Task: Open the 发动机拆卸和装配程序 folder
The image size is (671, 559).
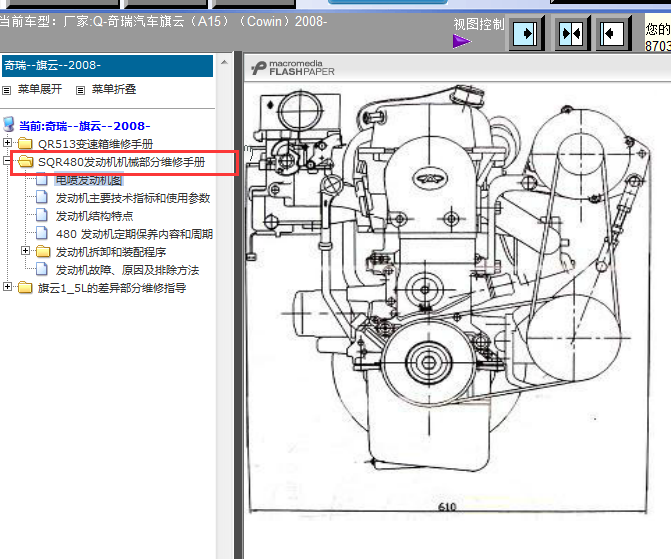Action: pyautogui.click(x=111, y=252)
